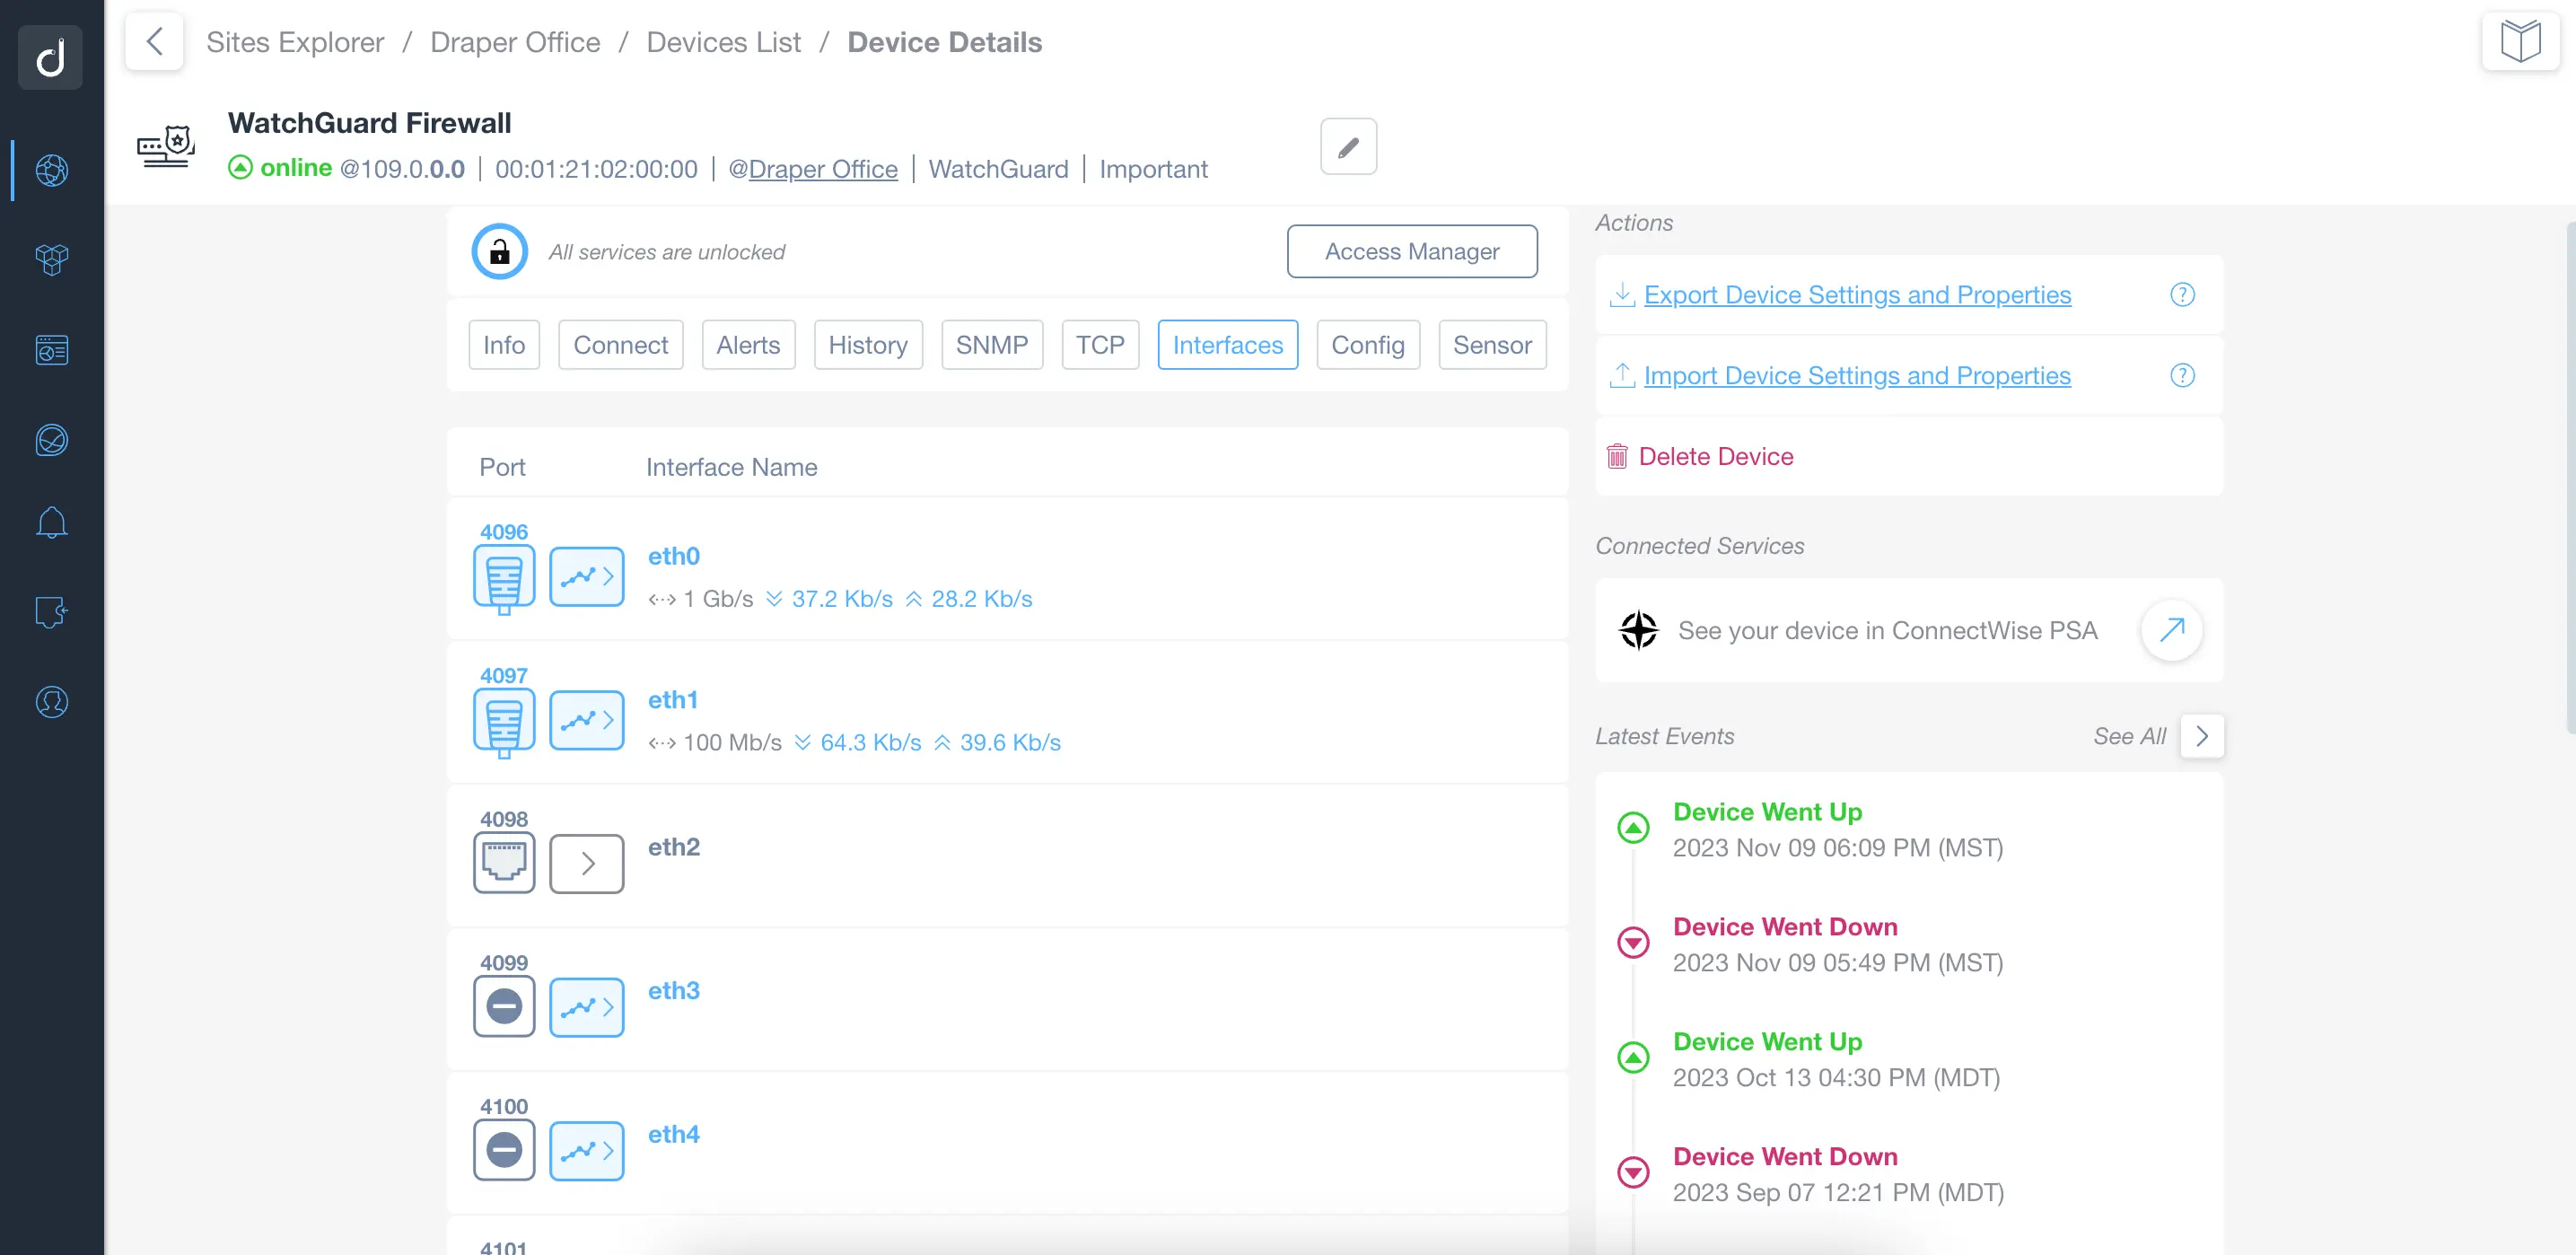Open the chart-in-globe monitoring sidebar icon
Viewport: 2576px width, 1255px height.
coord(51,440)
